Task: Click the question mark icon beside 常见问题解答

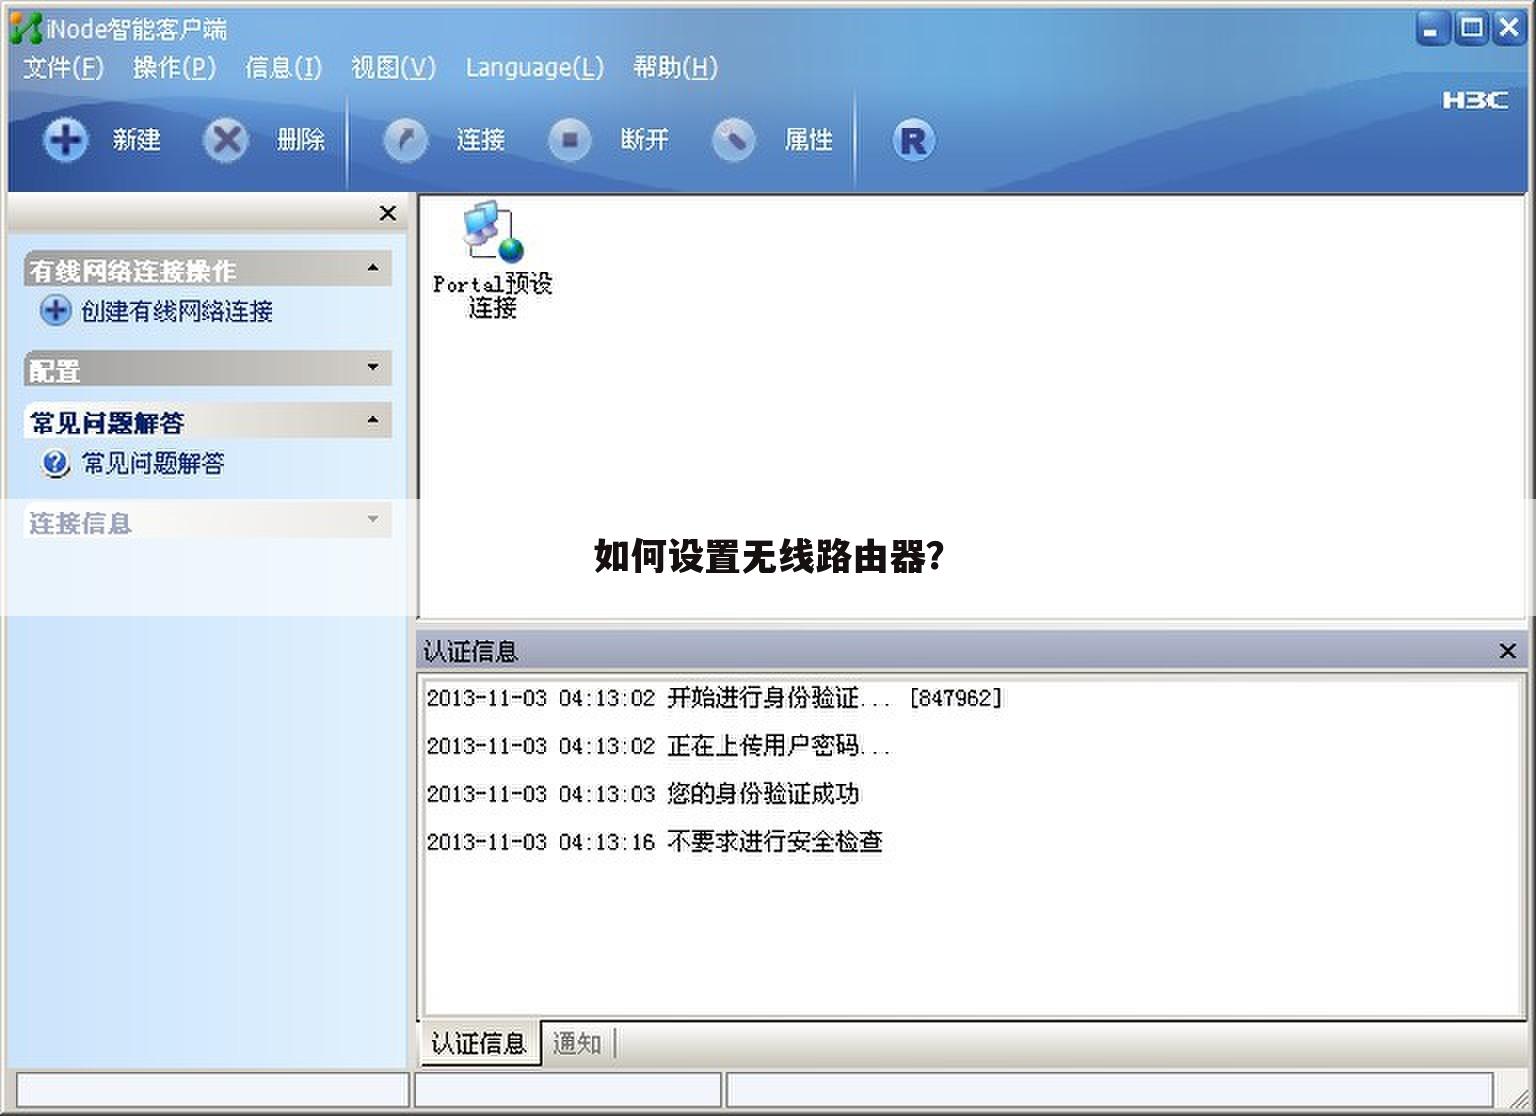Action: (55, 463)
